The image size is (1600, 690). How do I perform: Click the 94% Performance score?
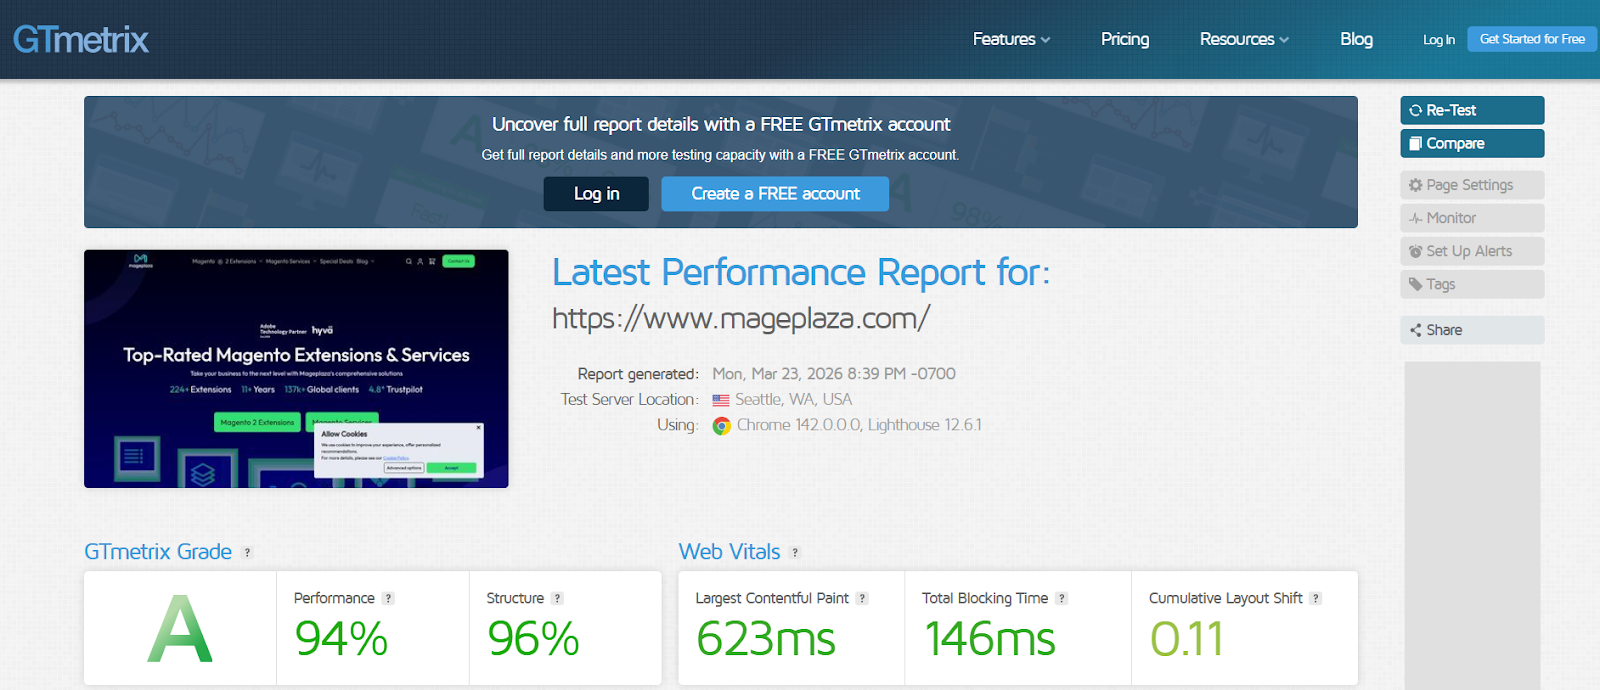click(341, 639)
